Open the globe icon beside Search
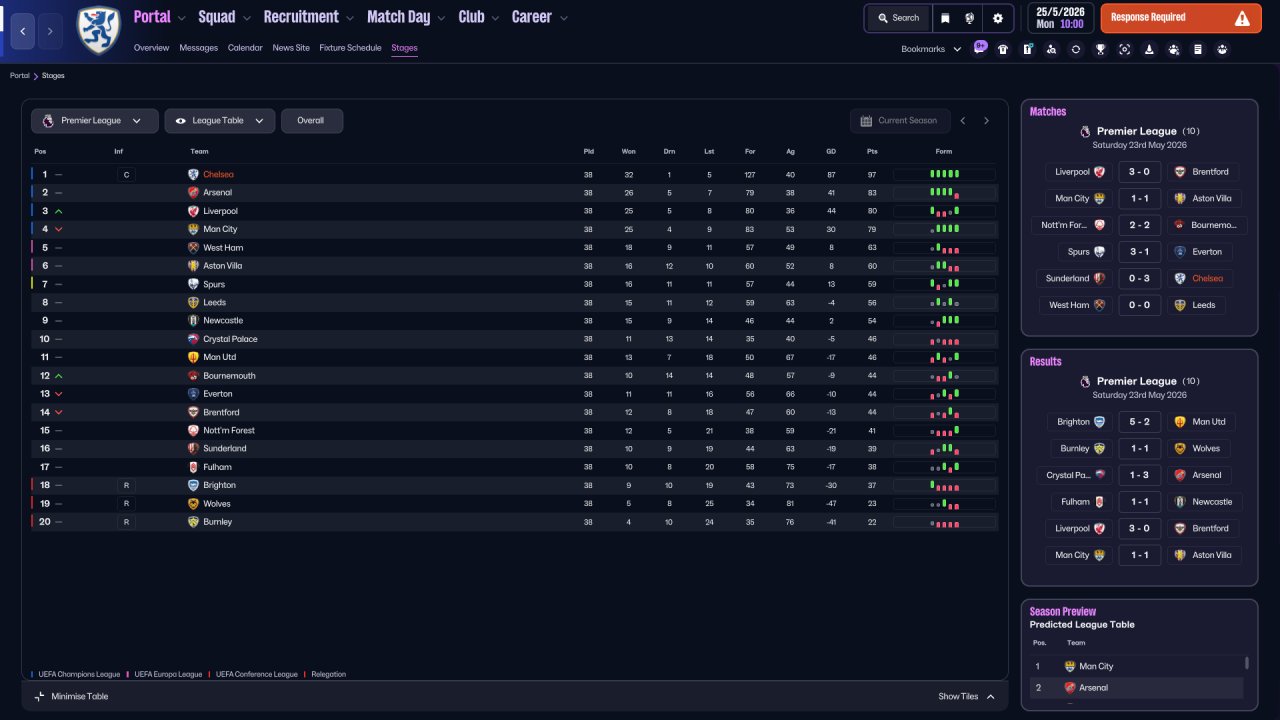The width and height of the screenshot is (1280, 720). tap(969, 18)
